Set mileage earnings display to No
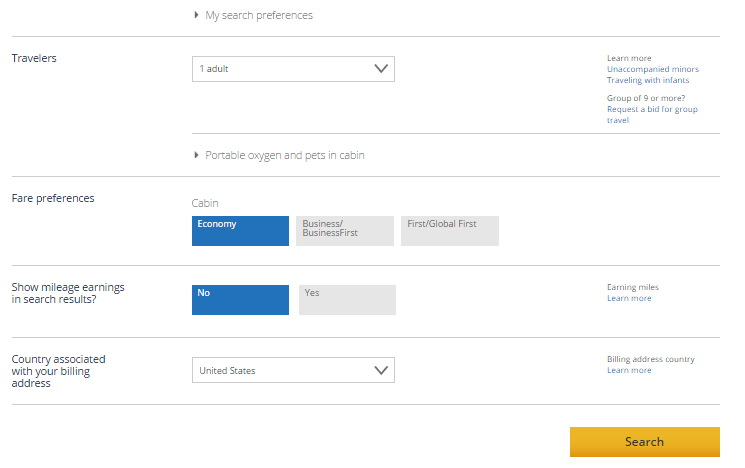745x468 pixels. (240, 300)
